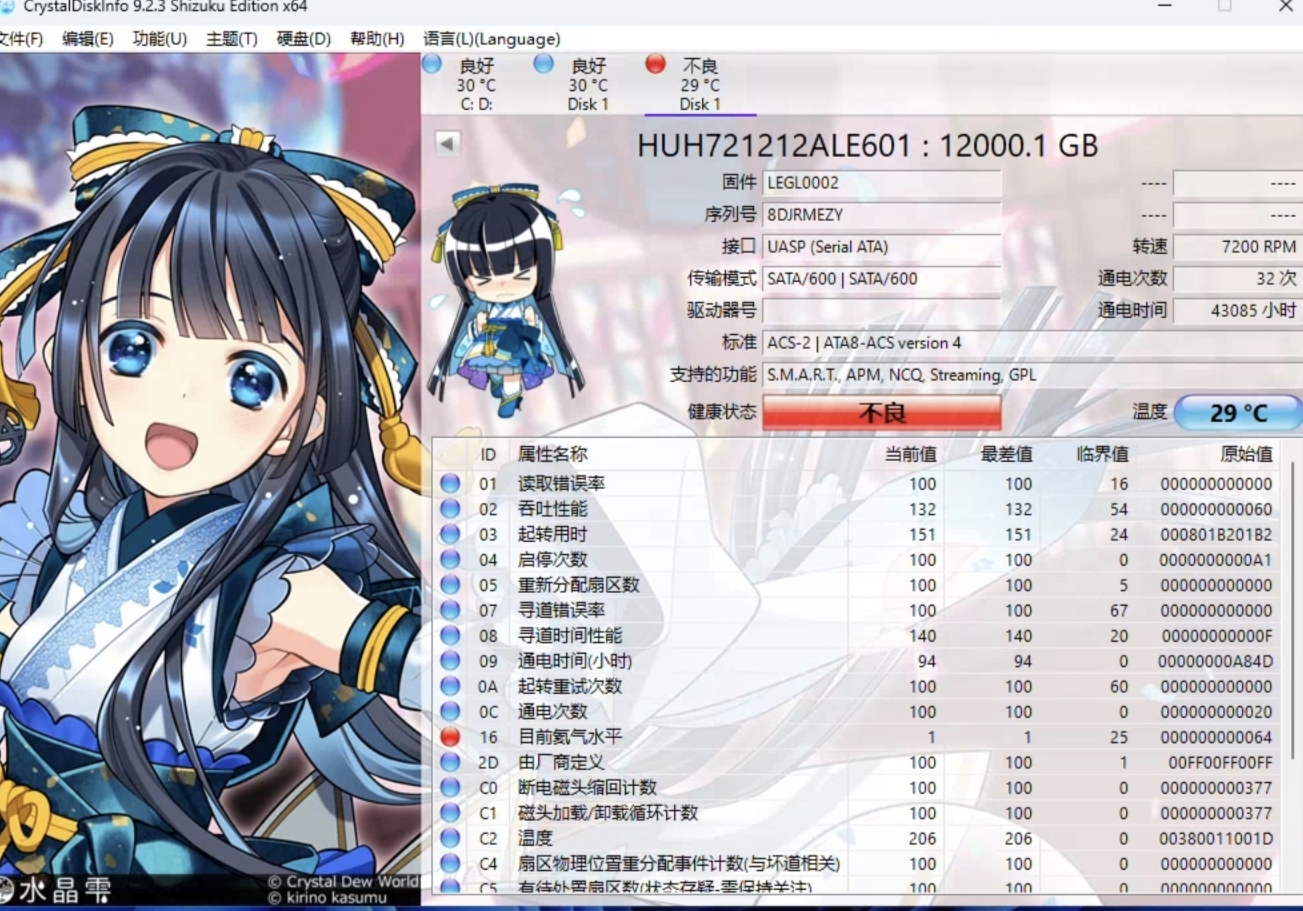Image resolution: width=1303 pixels, height=911 pixels.
Task: Click the status orb of 吞吐性能 row
Action: (x=450, y=509)
